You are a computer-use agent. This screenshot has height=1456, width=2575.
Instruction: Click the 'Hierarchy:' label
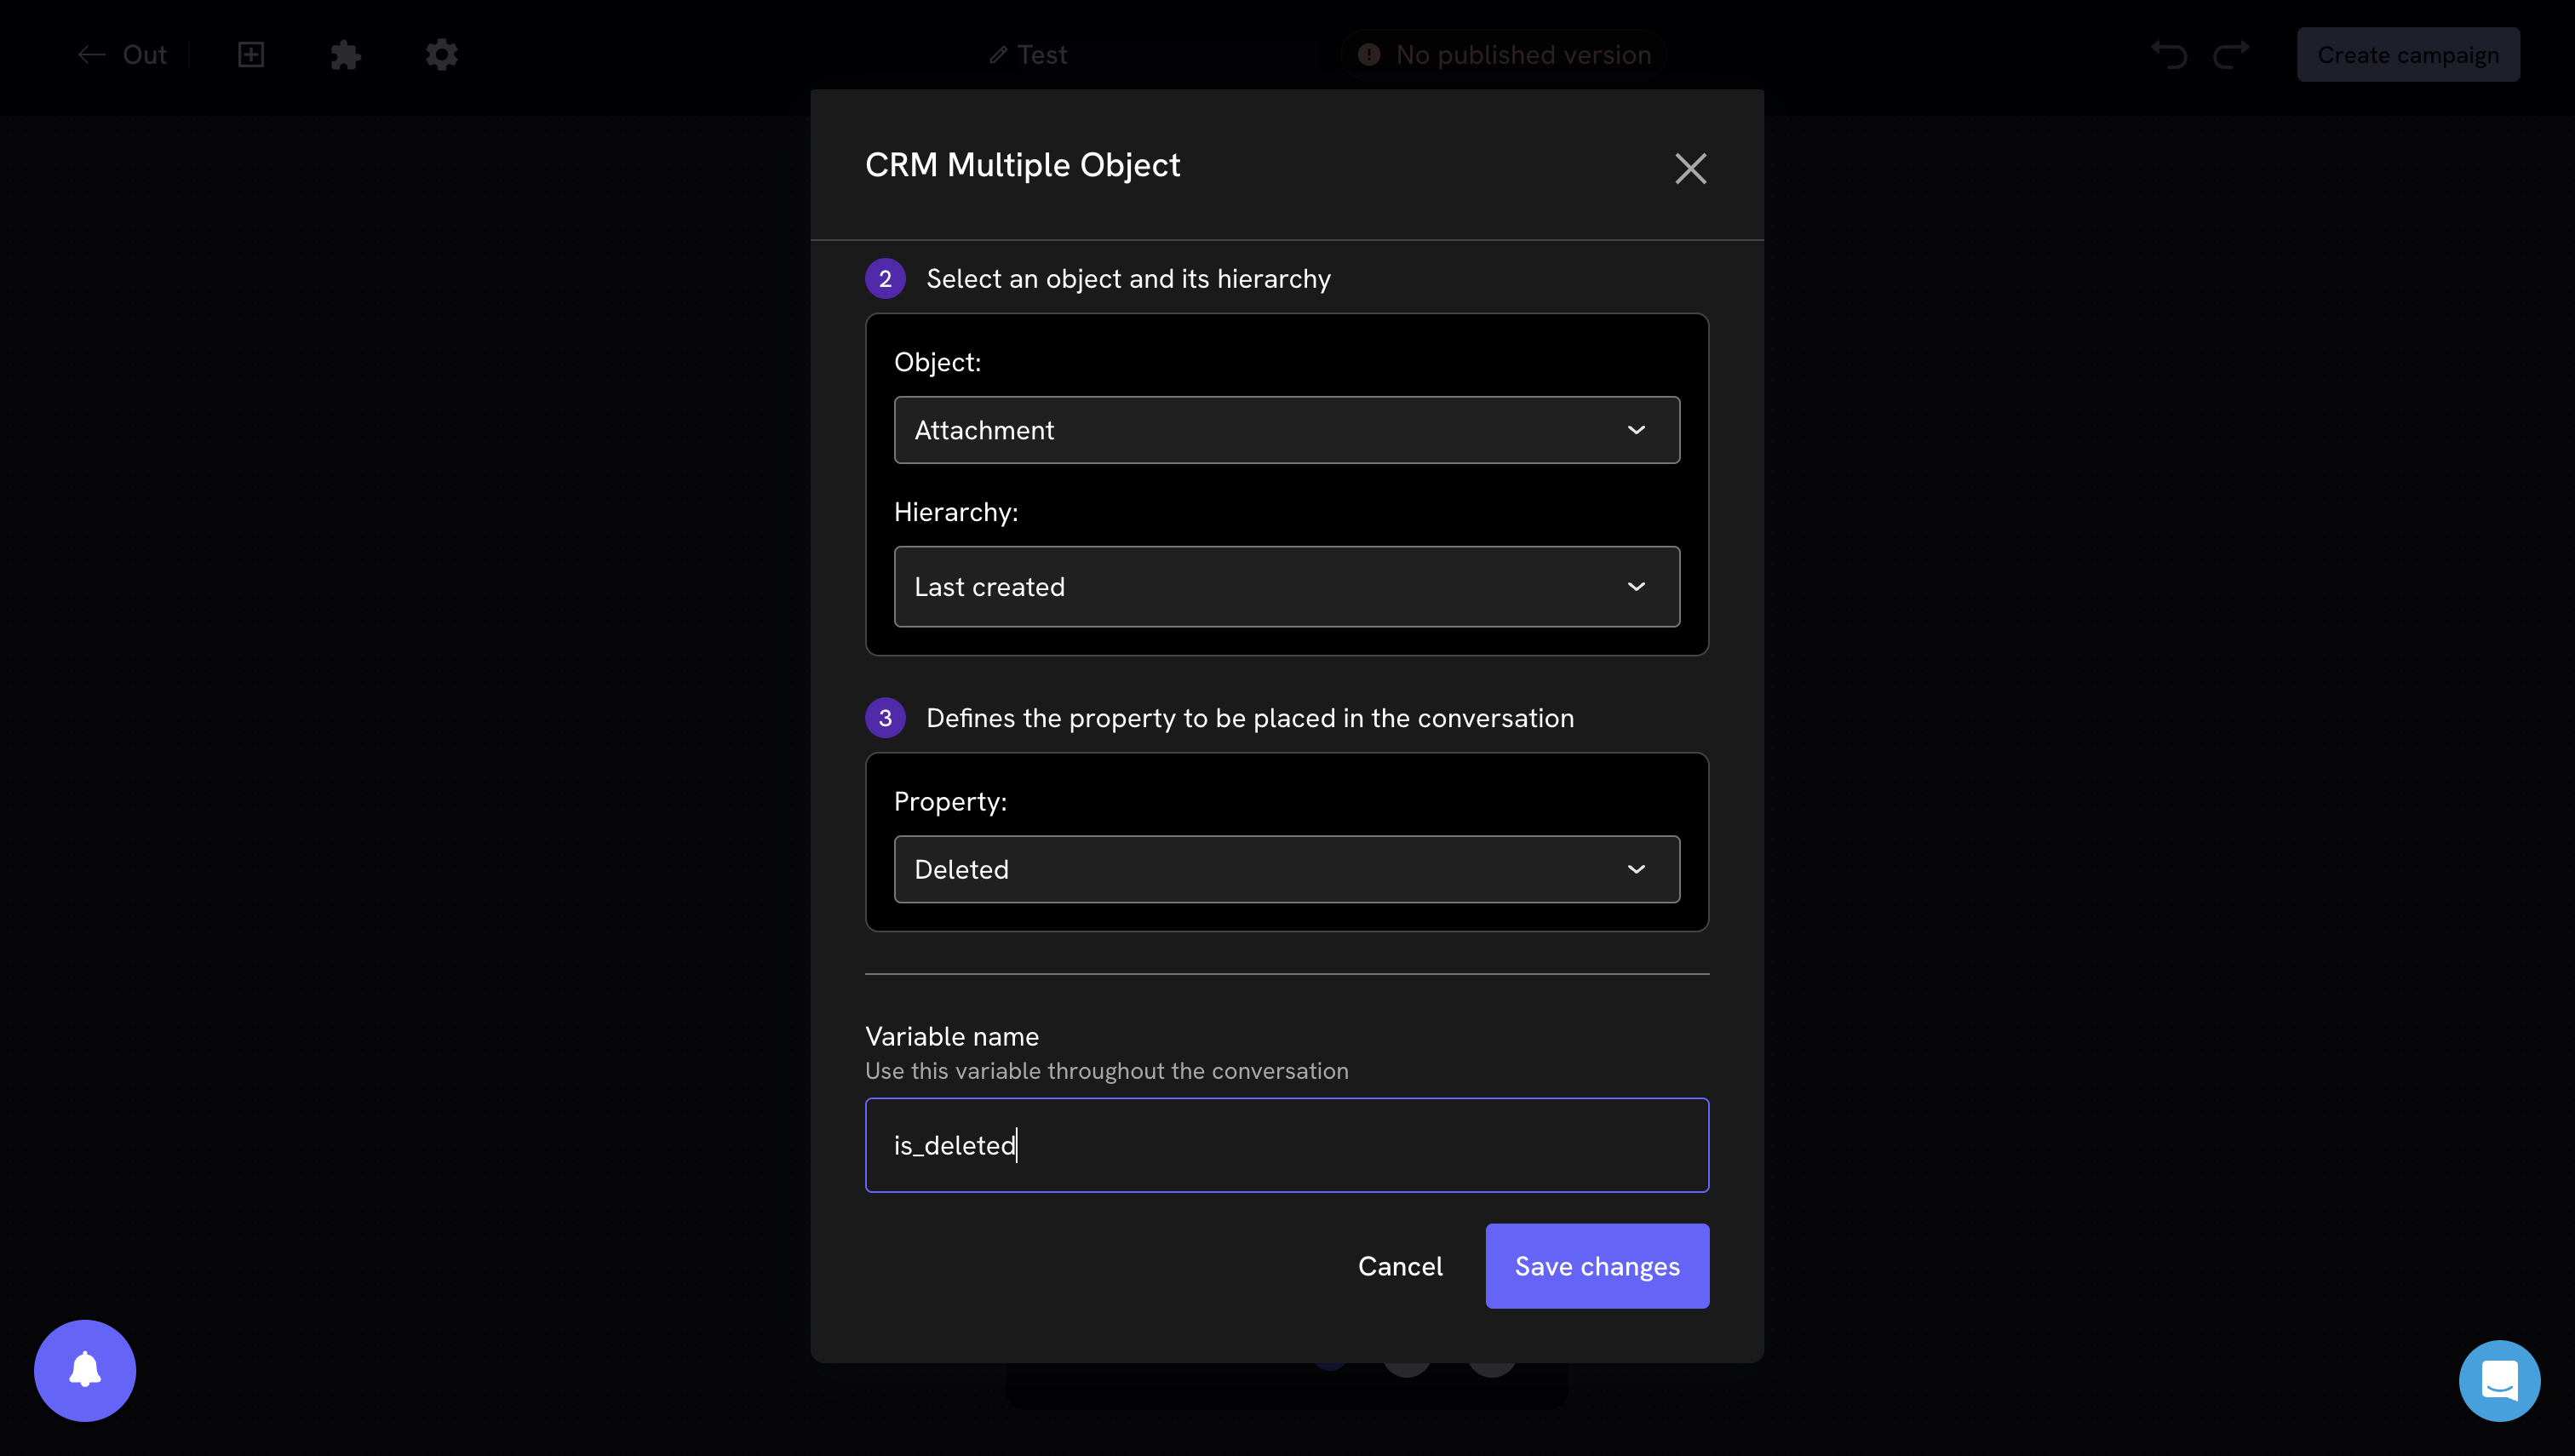(956, 512)
